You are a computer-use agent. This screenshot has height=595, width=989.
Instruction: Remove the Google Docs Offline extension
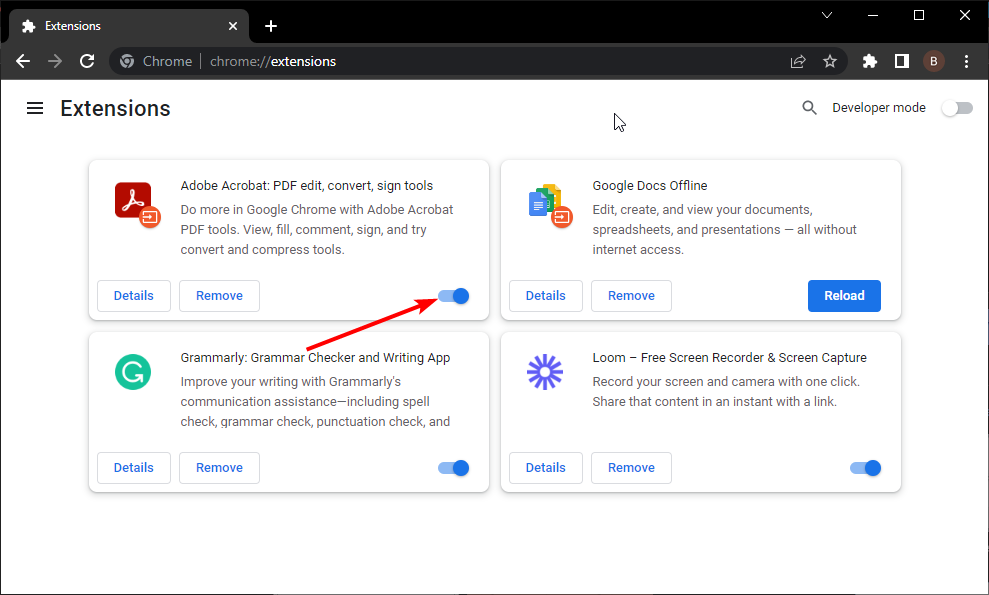point(631,296)
